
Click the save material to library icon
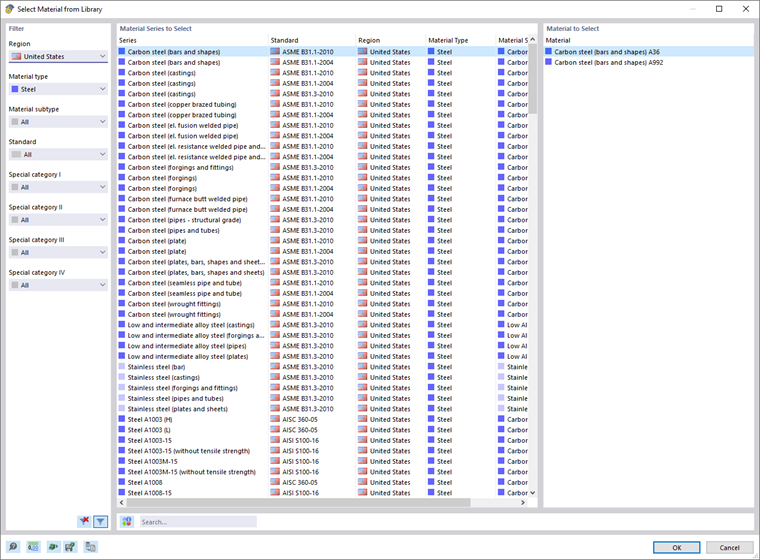pos(70,547)
